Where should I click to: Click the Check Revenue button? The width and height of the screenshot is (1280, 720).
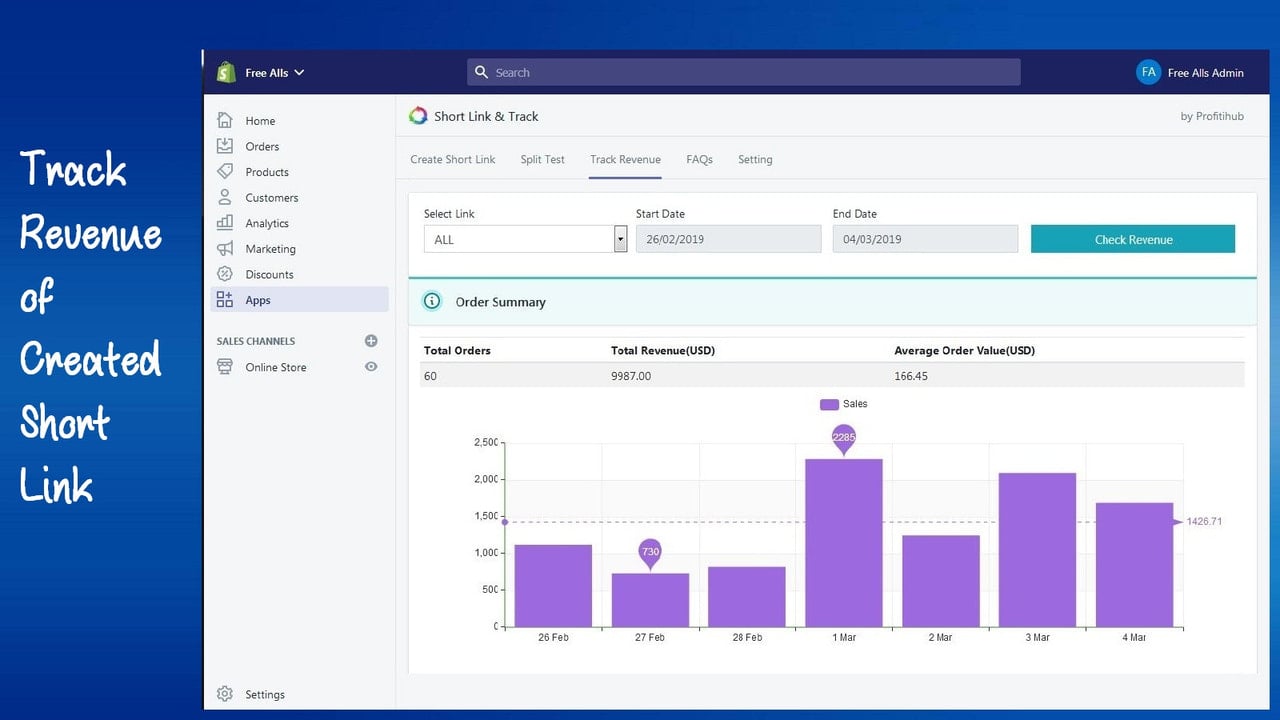coord(1133,239)
